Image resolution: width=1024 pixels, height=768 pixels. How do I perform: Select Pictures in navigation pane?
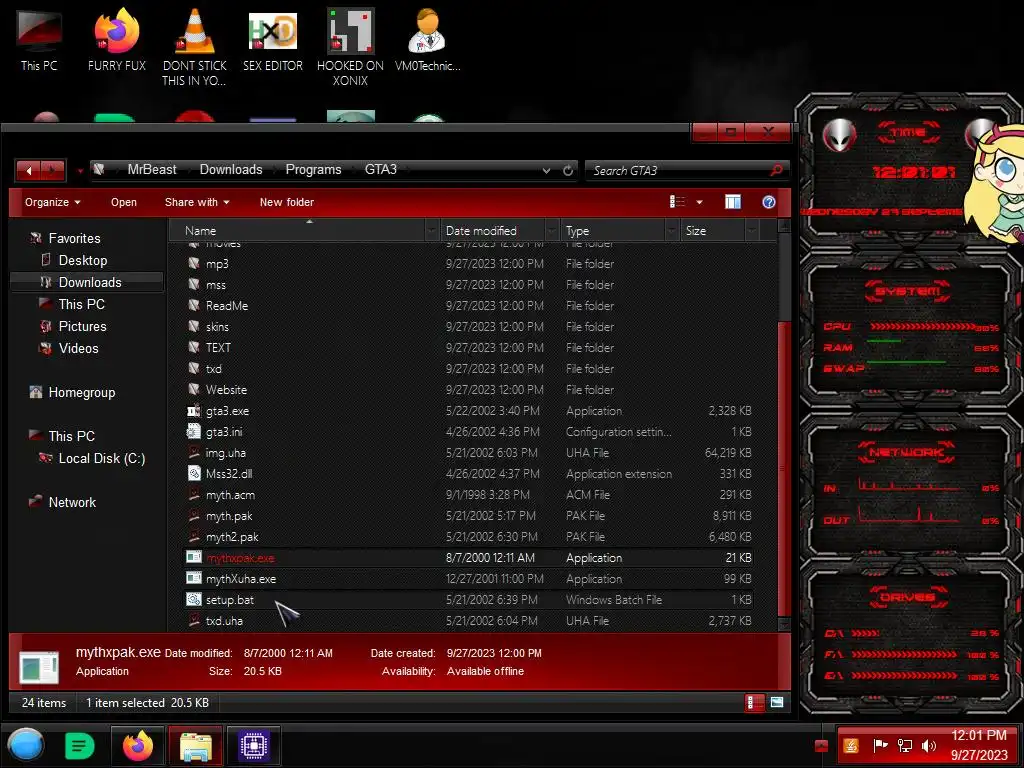[x=82, y=326]
